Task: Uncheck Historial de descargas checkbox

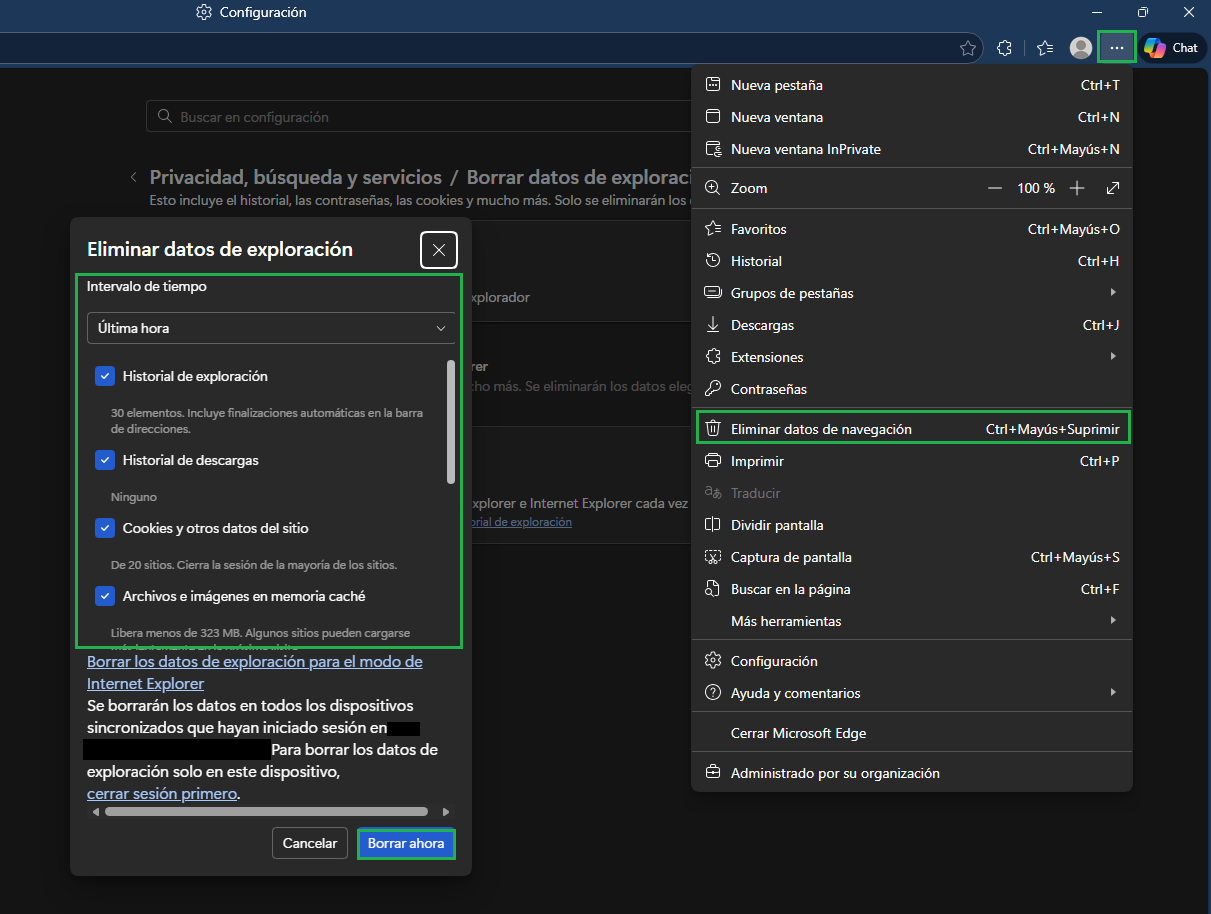Action: 105,460
